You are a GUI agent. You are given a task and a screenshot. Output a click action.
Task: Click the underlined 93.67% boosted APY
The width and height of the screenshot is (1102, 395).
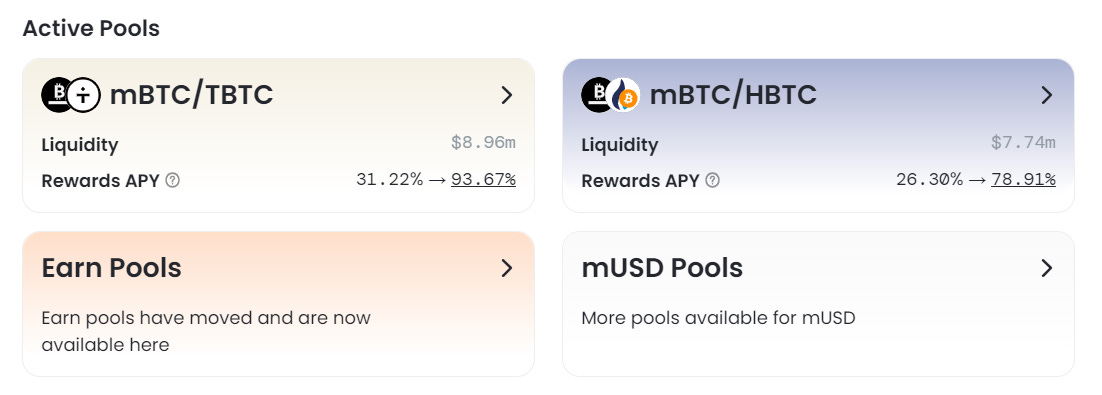(x=484, y=180)
